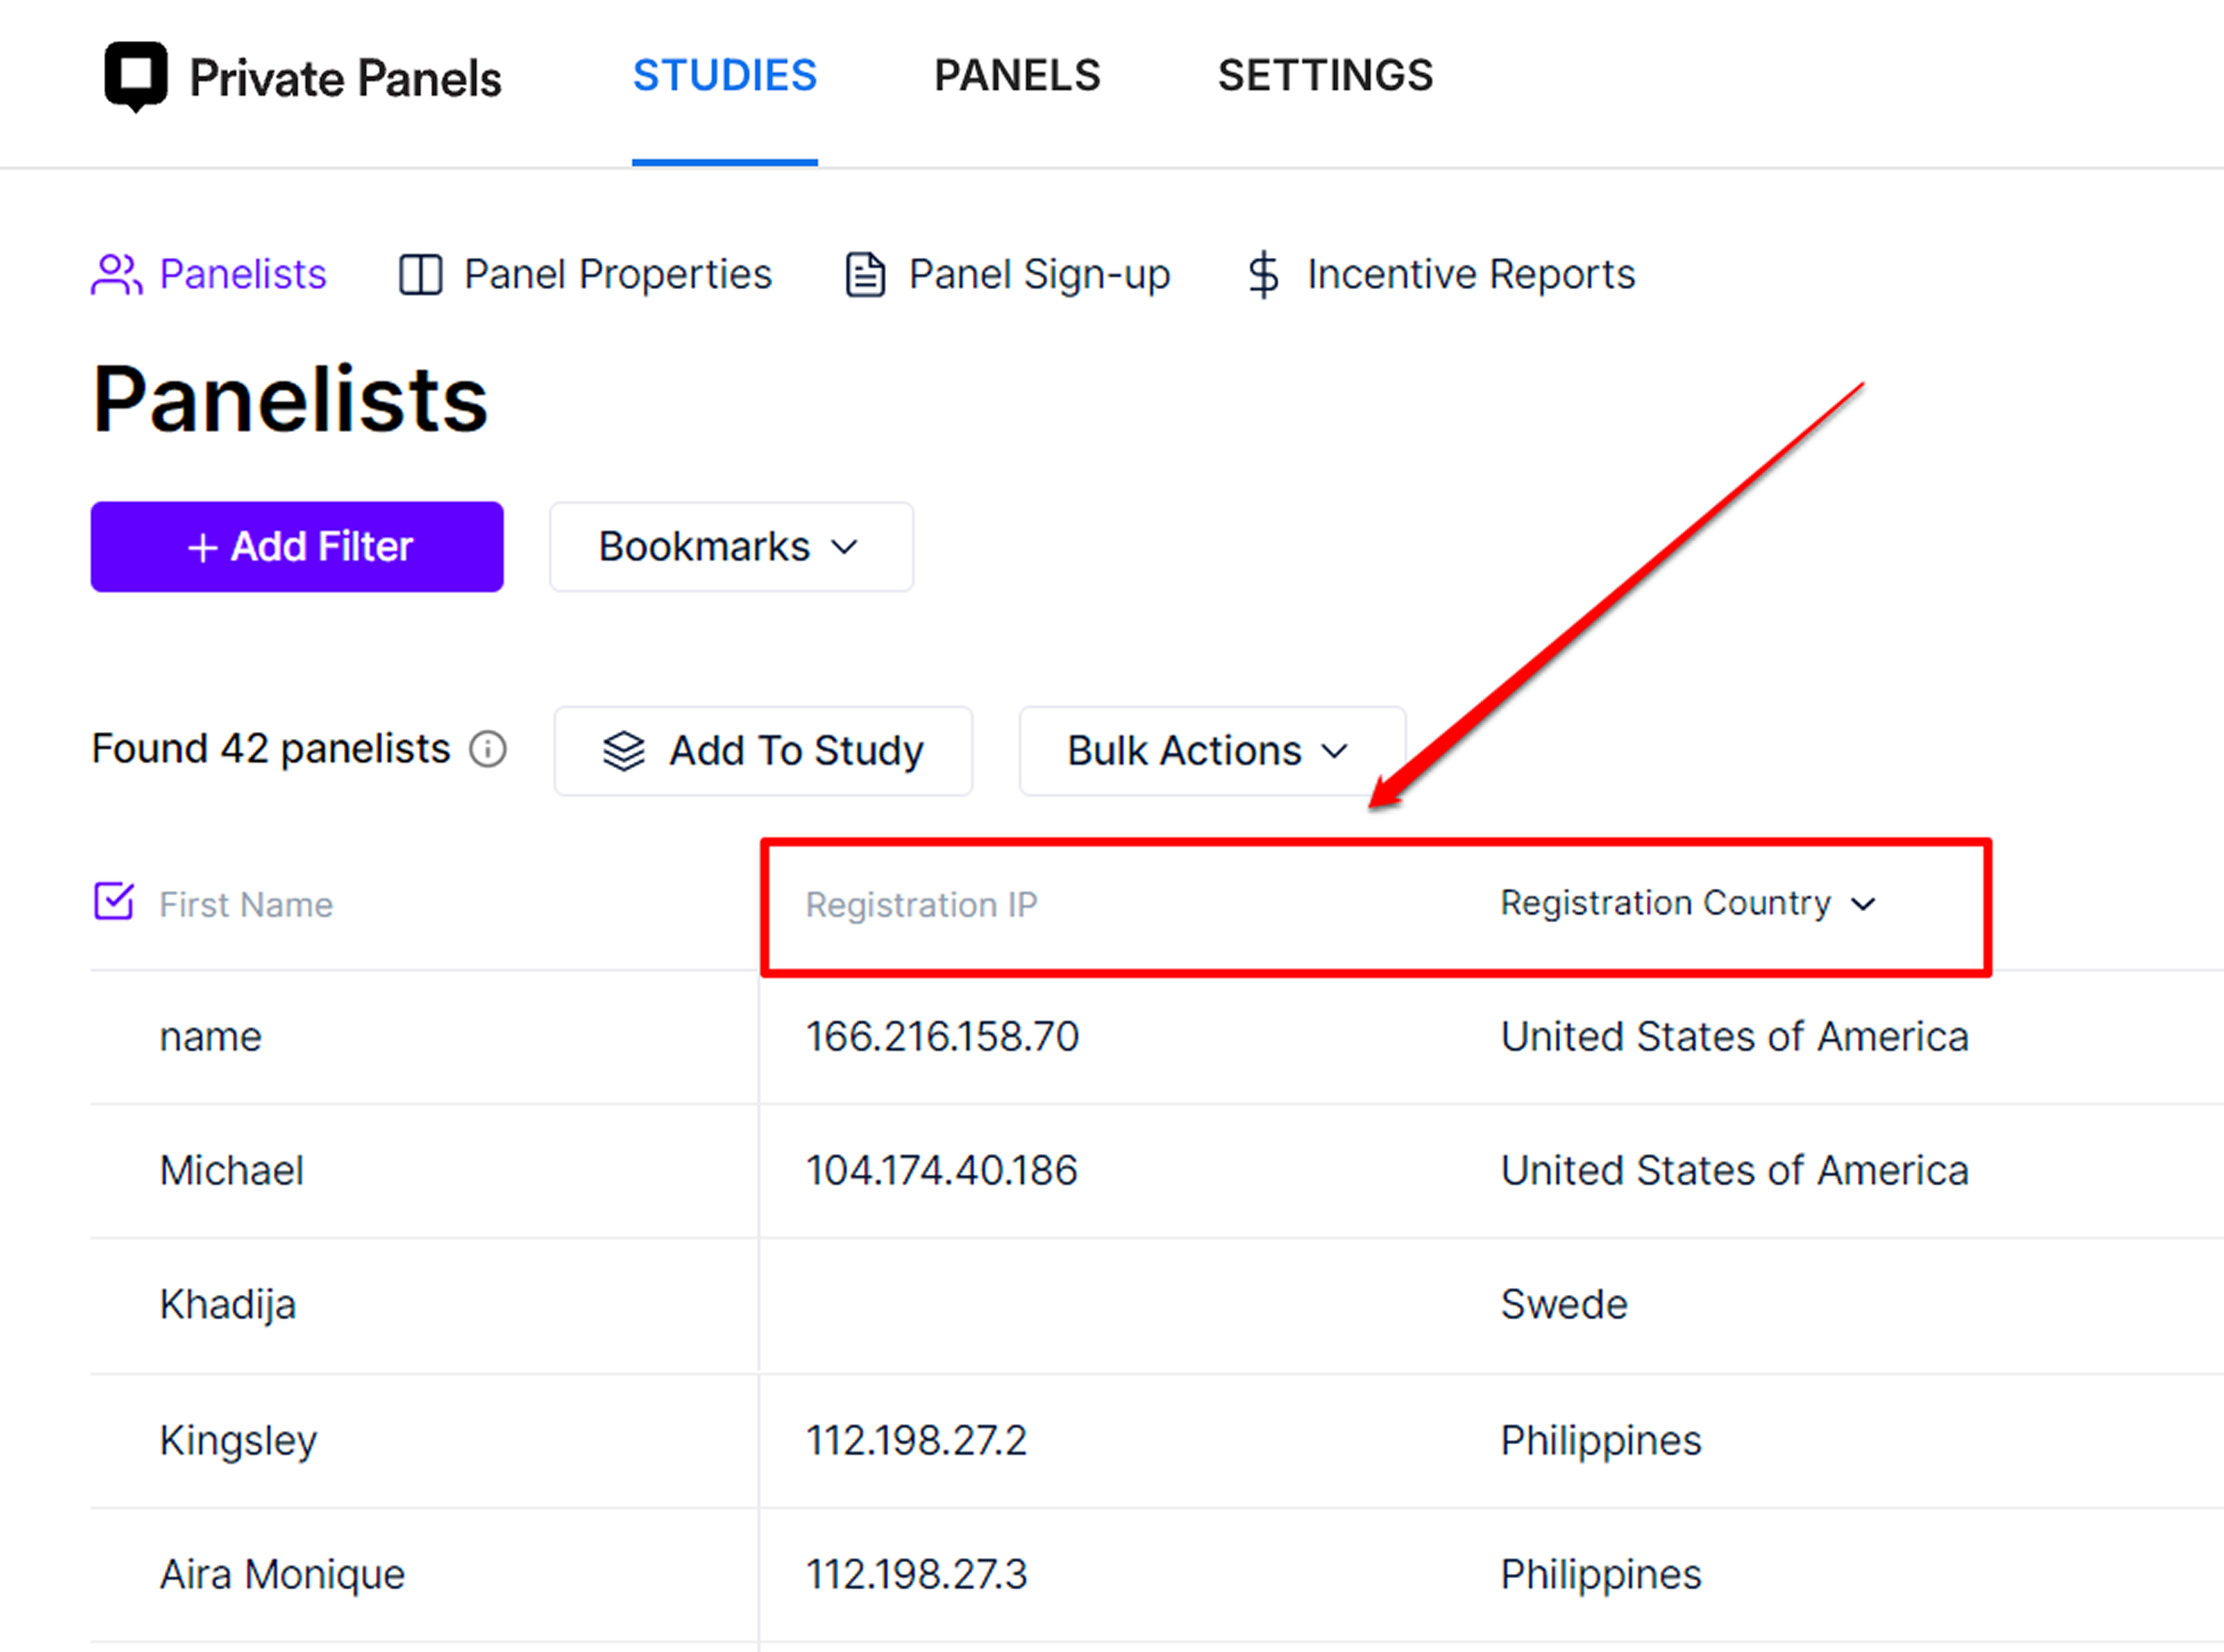
Task: Open the Panel Properties sub-tab
Action: [x=585, y=275]
